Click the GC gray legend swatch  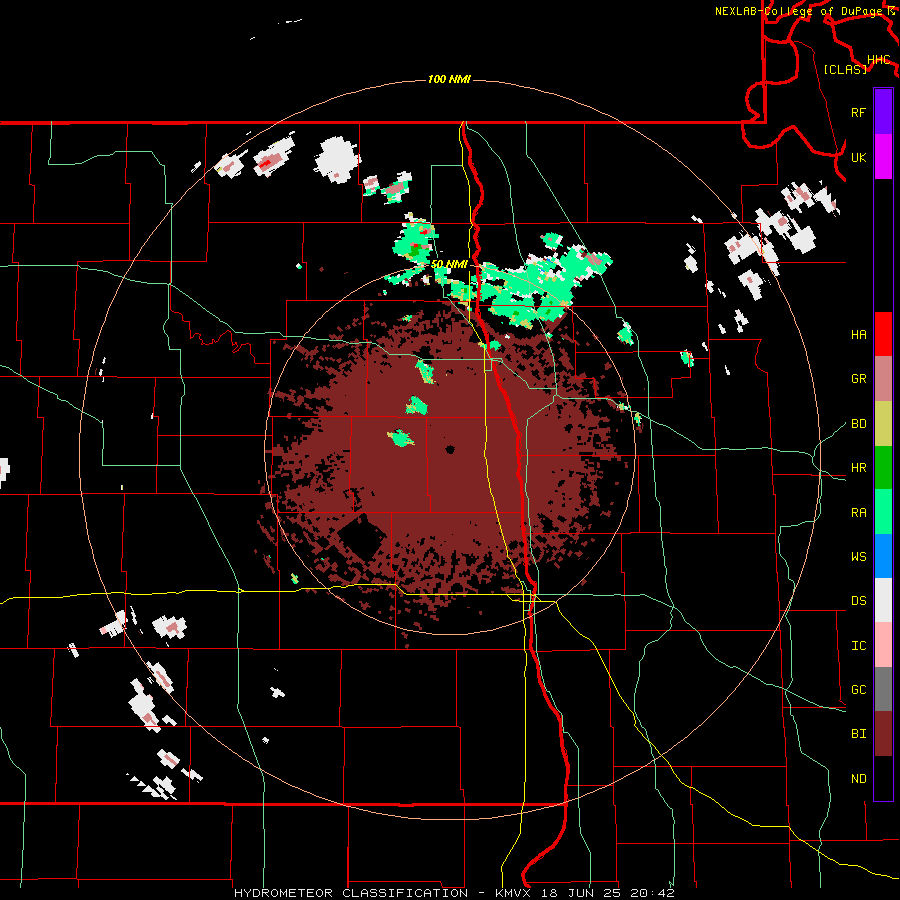883,689
